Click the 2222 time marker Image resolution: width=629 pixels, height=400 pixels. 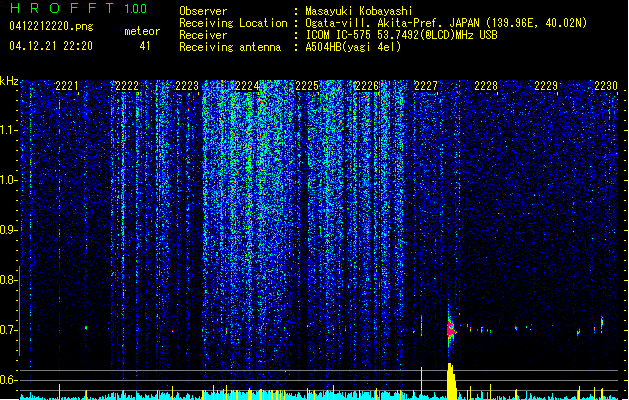click(x=127, y=86)
